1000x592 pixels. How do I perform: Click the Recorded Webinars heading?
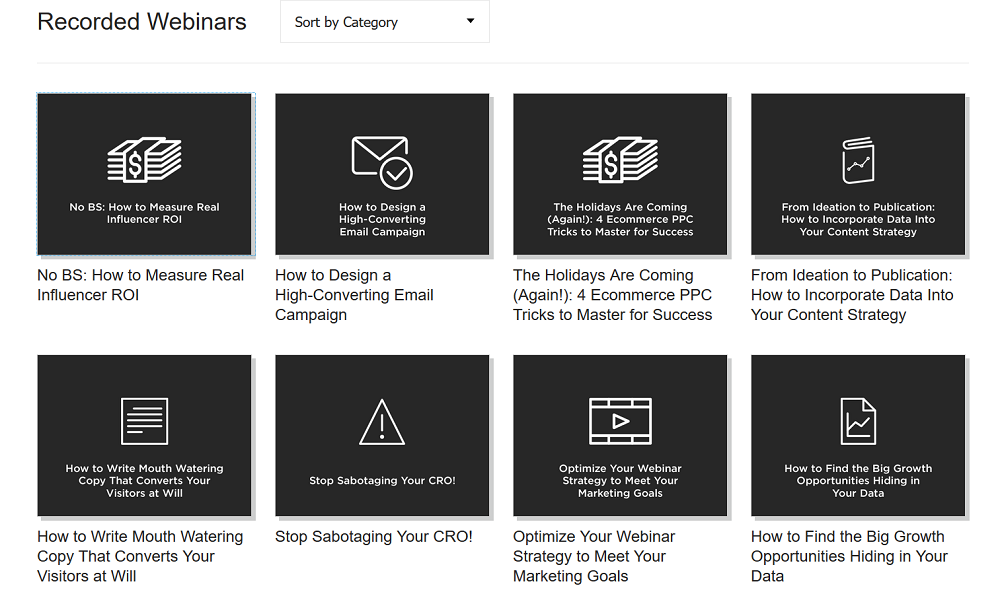(x=142, y=22)
